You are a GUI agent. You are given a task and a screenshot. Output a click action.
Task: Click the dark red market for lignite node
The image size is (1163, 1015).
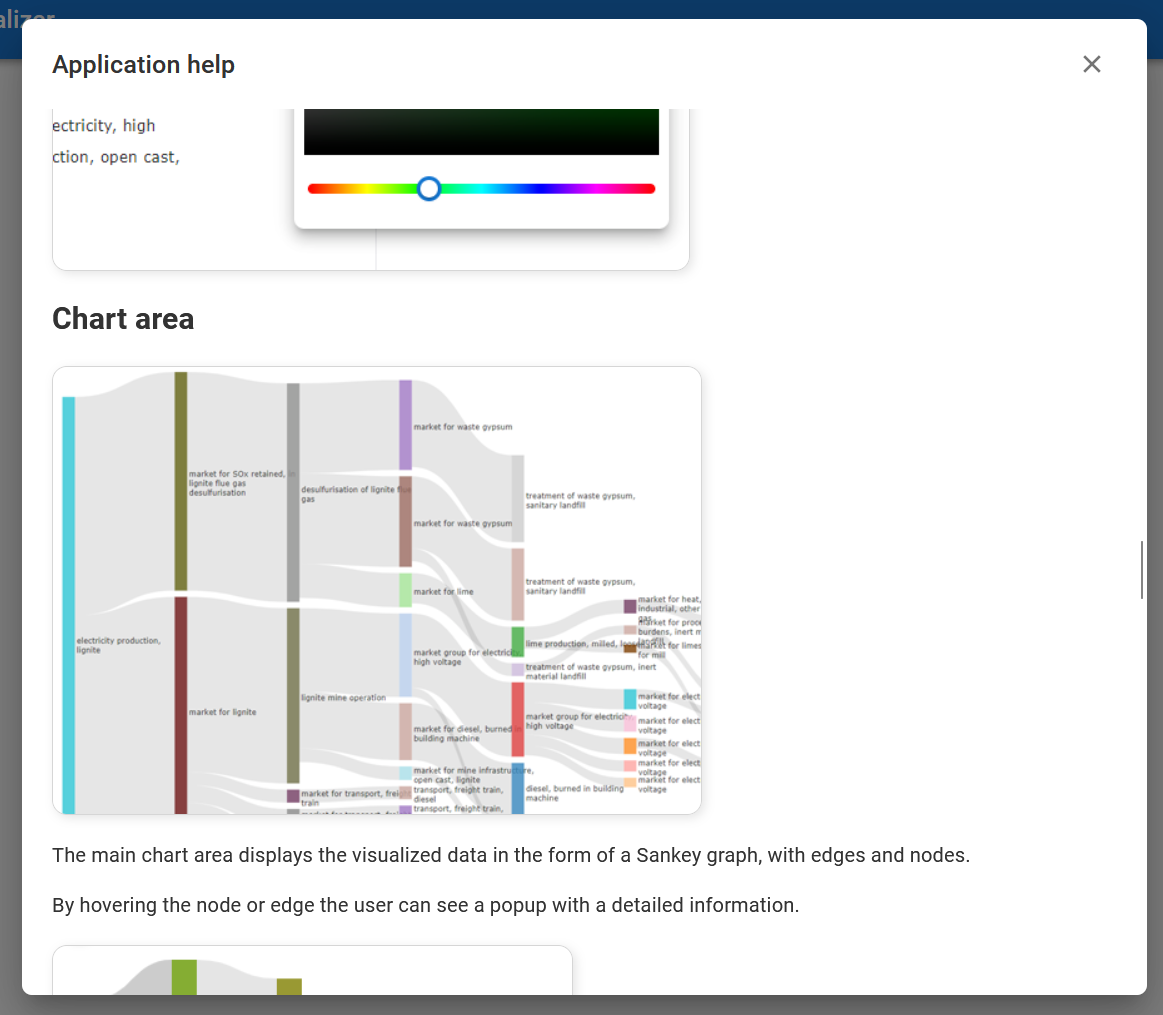(181, 706)
